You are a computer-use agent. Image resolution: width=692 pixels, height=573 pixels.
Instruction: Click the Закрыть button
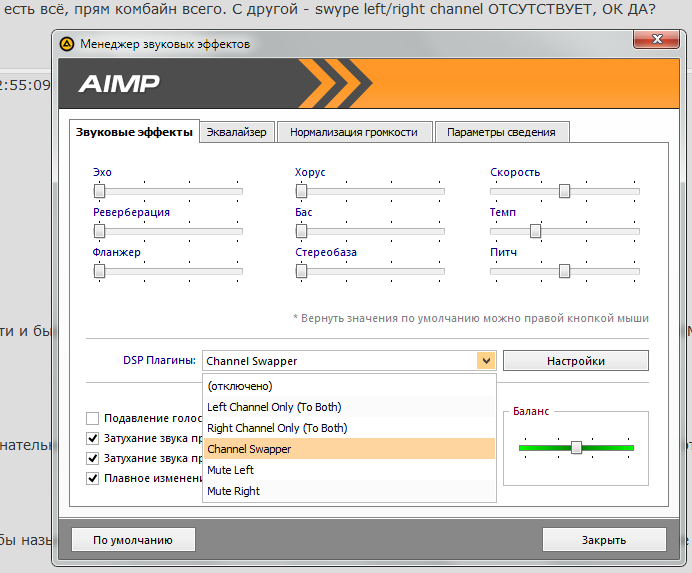[604, 540]
